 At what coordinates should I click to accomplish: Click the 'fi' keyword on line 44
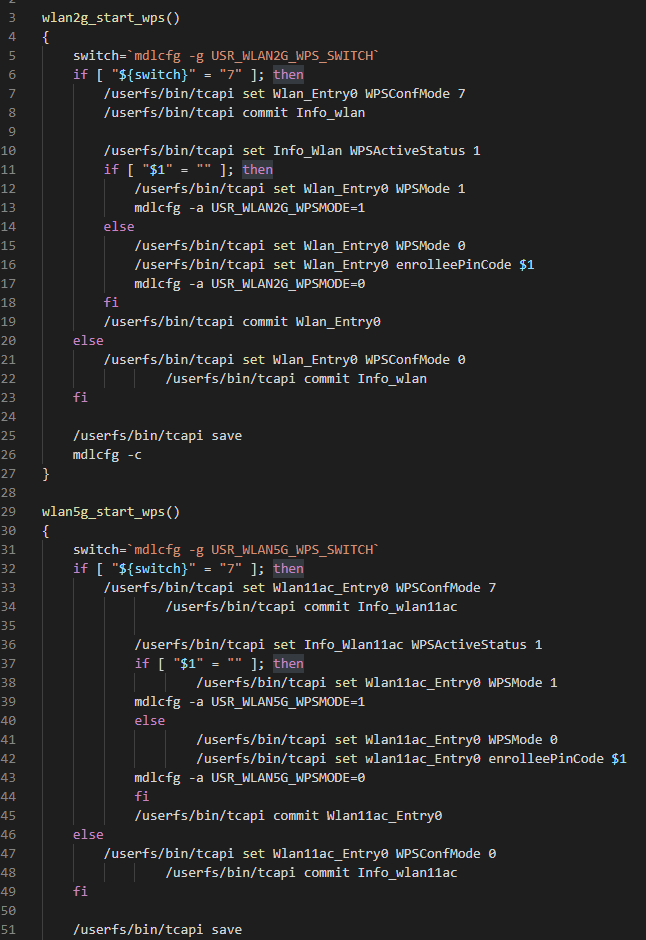[x=142, y=796]
